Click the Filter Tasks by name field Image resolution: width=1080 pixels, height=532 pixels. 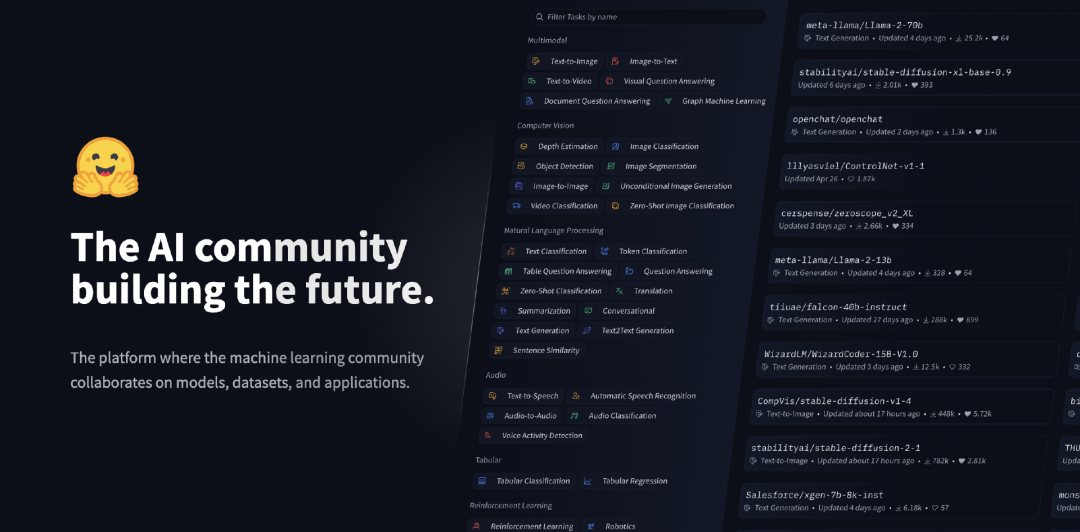648,17
